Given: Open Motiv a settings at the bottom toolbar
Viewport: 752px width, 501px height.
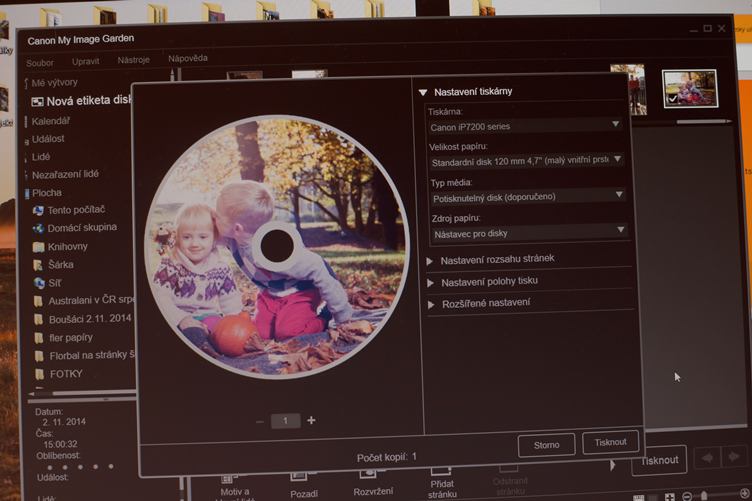Looking at the screenshot, I should click(235, 488).
